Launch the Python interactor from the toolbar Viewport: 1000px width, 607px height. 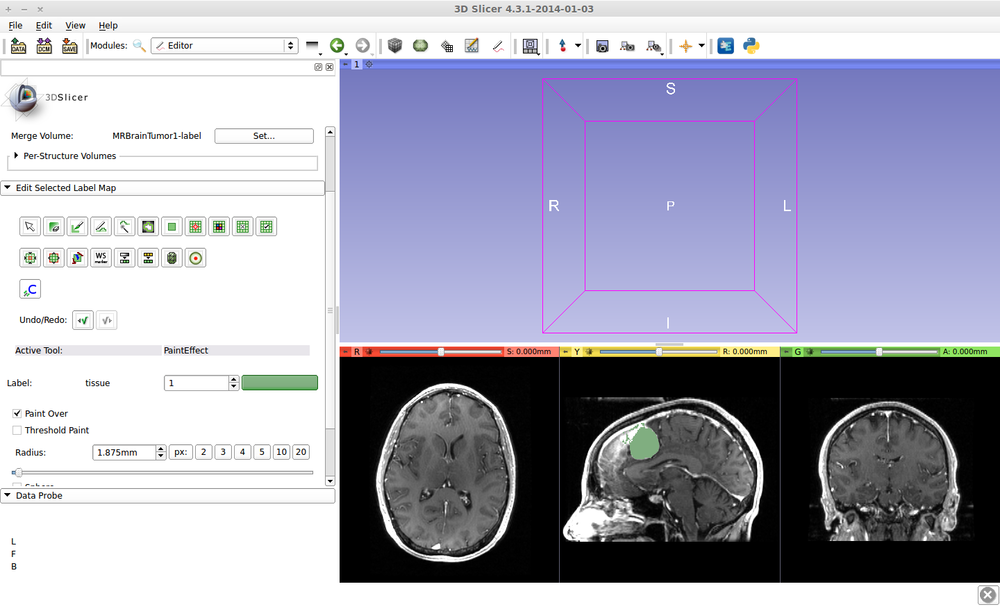pos(753,45)
